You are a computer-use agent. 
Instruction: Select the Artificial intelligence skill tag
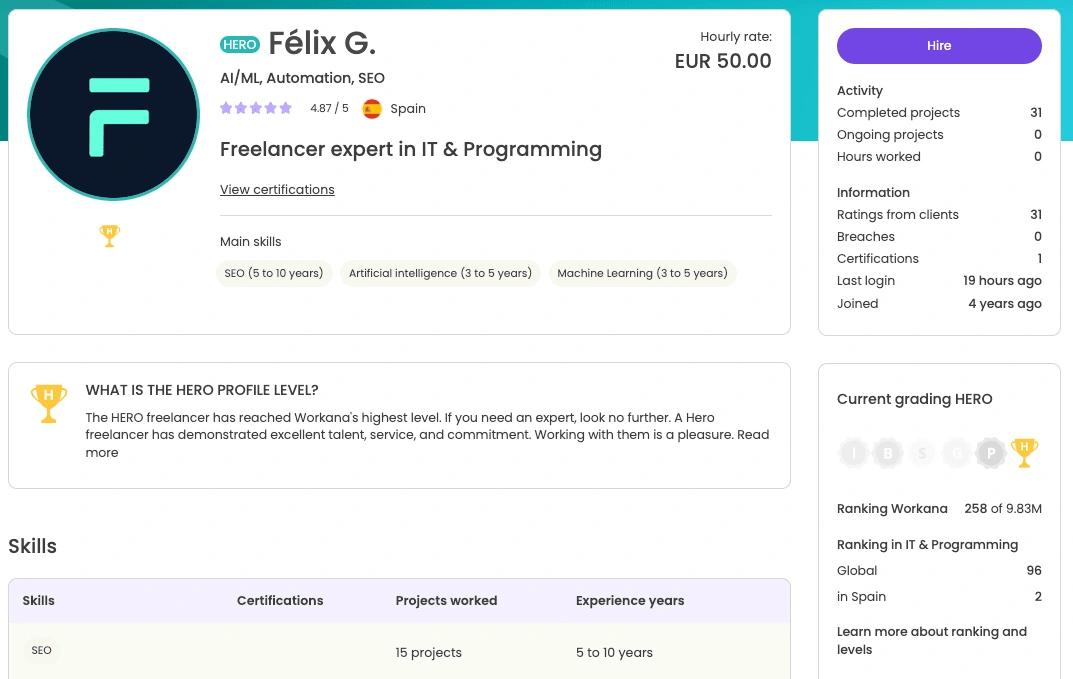(440, 273)
